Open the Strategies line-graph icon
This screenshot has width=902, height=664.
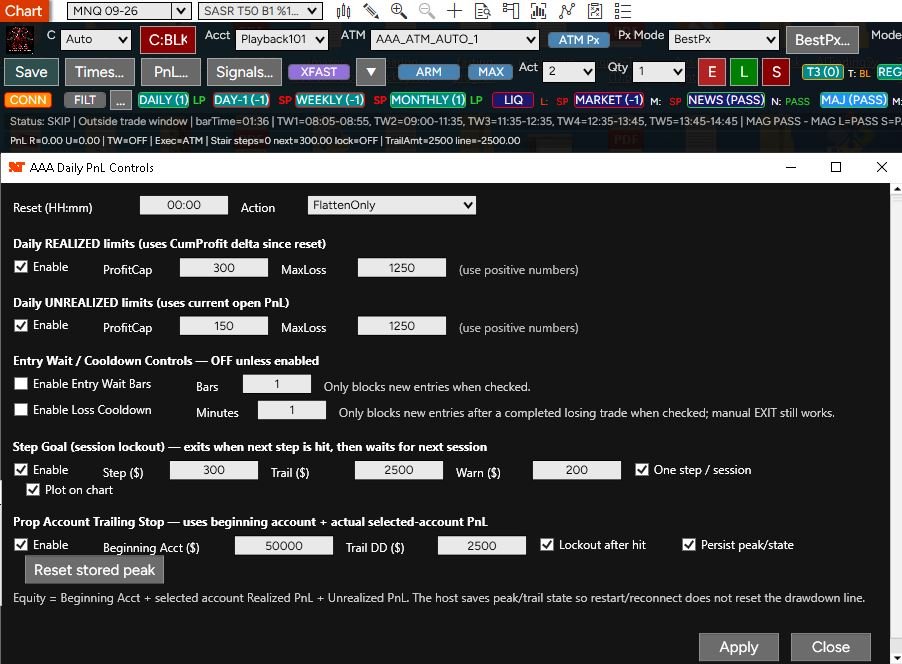(x=567, y=10)
